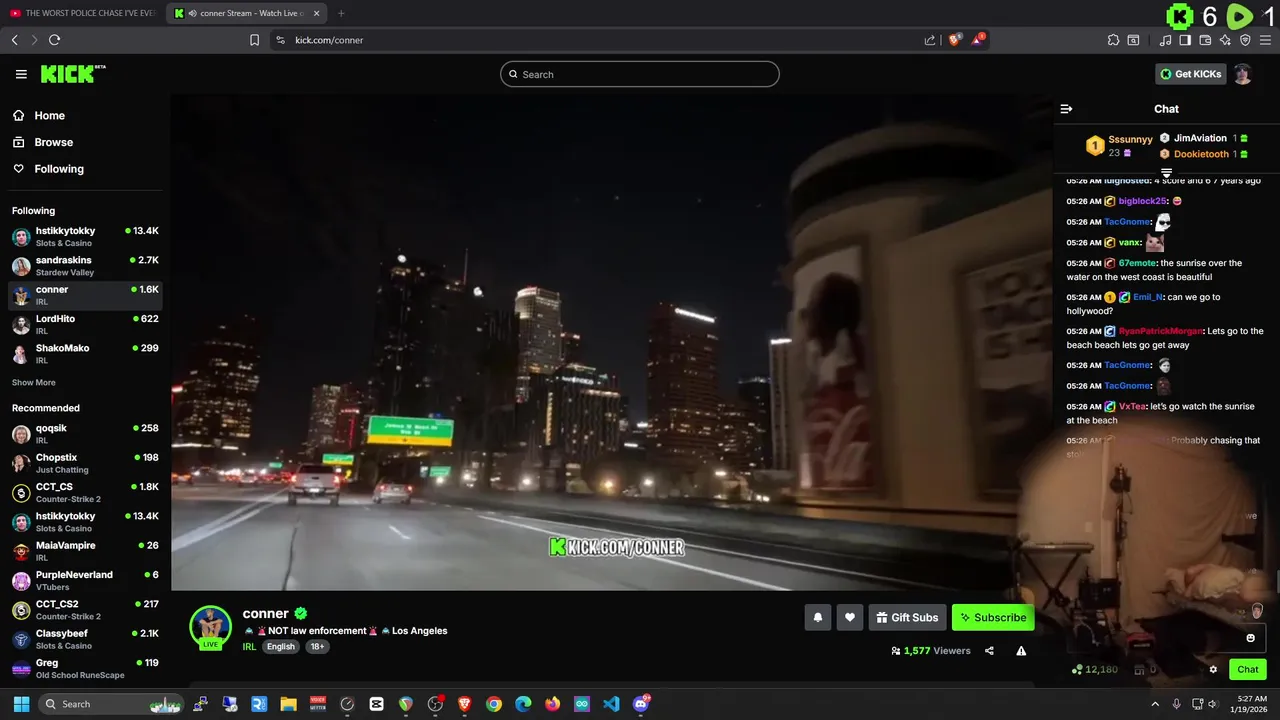
Task: Open recommended channel Greg
Action: (85, 668)
